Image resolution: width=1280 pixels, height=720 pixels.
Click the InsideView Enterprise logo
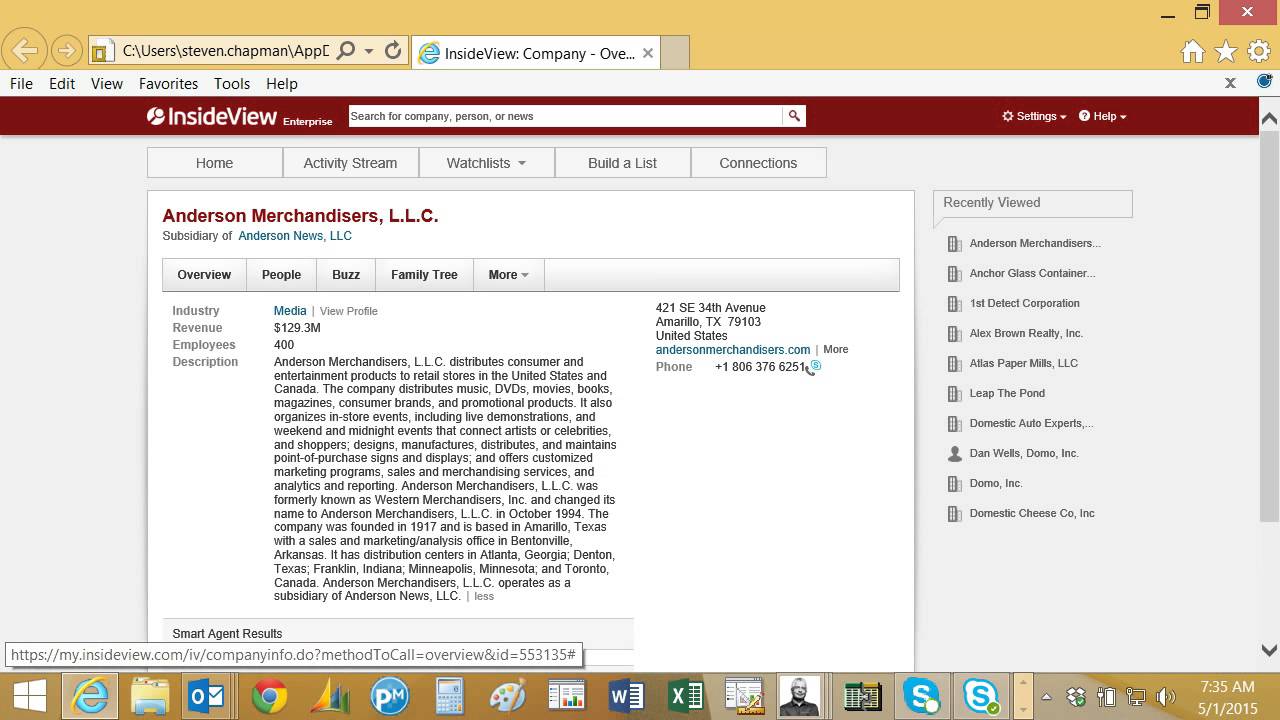coord(239,117)
